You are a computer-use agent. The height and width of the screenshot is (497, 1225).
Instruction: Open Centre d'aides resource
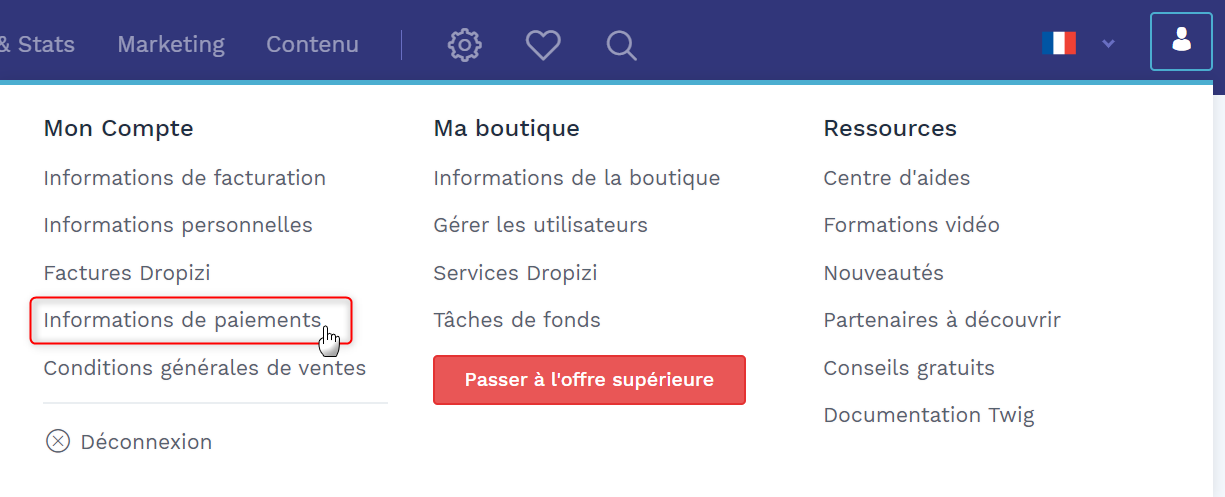coord(897,178)
